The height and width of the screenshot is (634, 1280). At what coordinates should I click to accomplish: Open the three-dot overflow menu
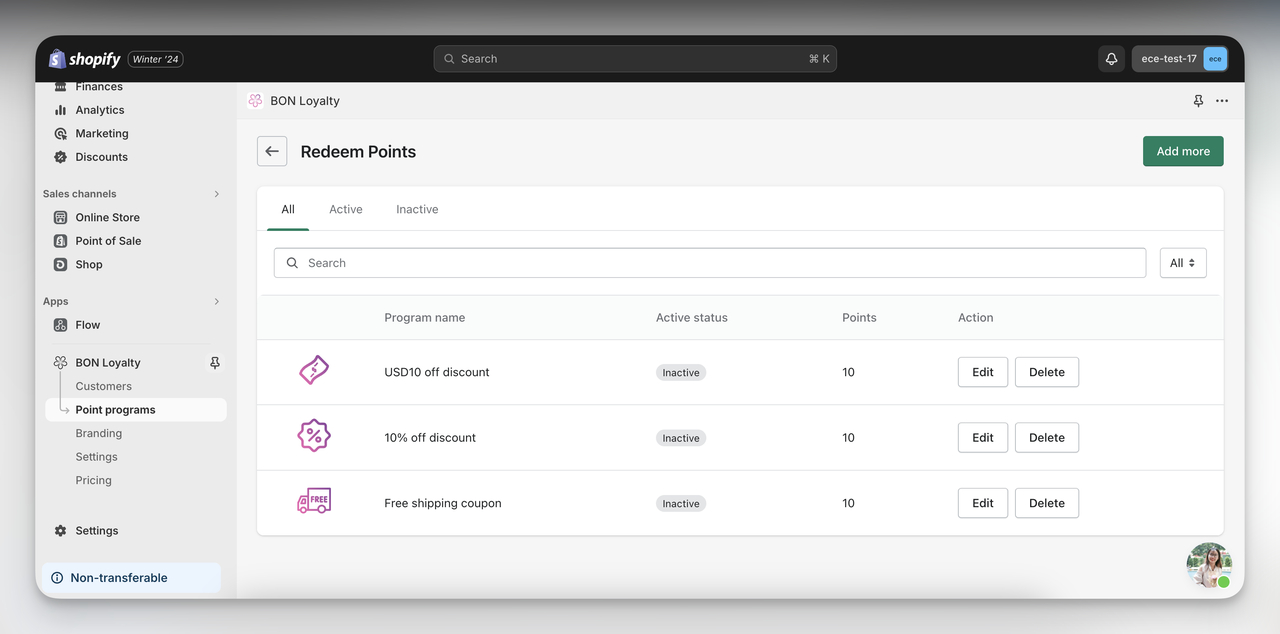click(x=1221, y=100)
